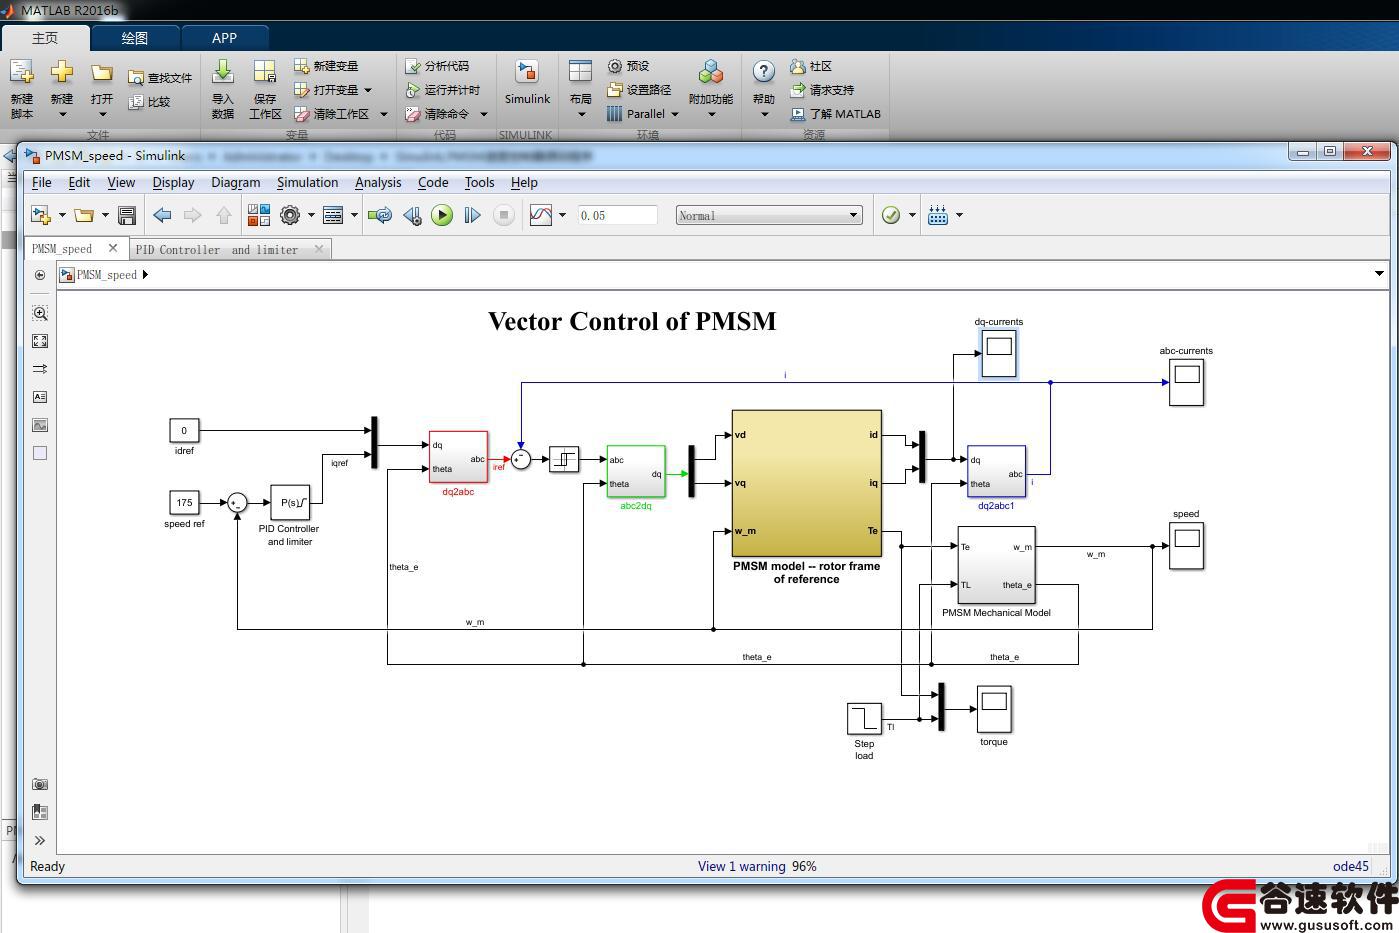Switch to the APP ribbon tab
Image resolution: width=1399 pixels, height=933 pixels.
[224, 38]
